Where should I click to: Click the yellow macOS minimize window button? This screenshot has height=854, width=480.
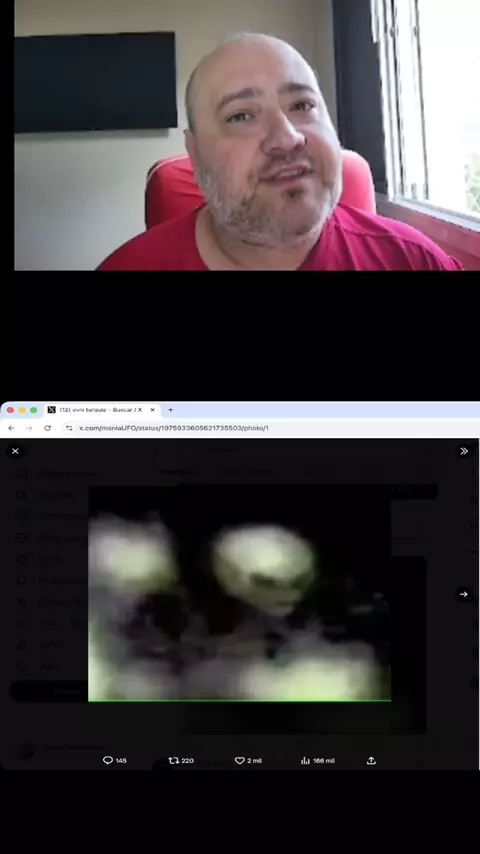pyautogui.click(x=22, y=410)
